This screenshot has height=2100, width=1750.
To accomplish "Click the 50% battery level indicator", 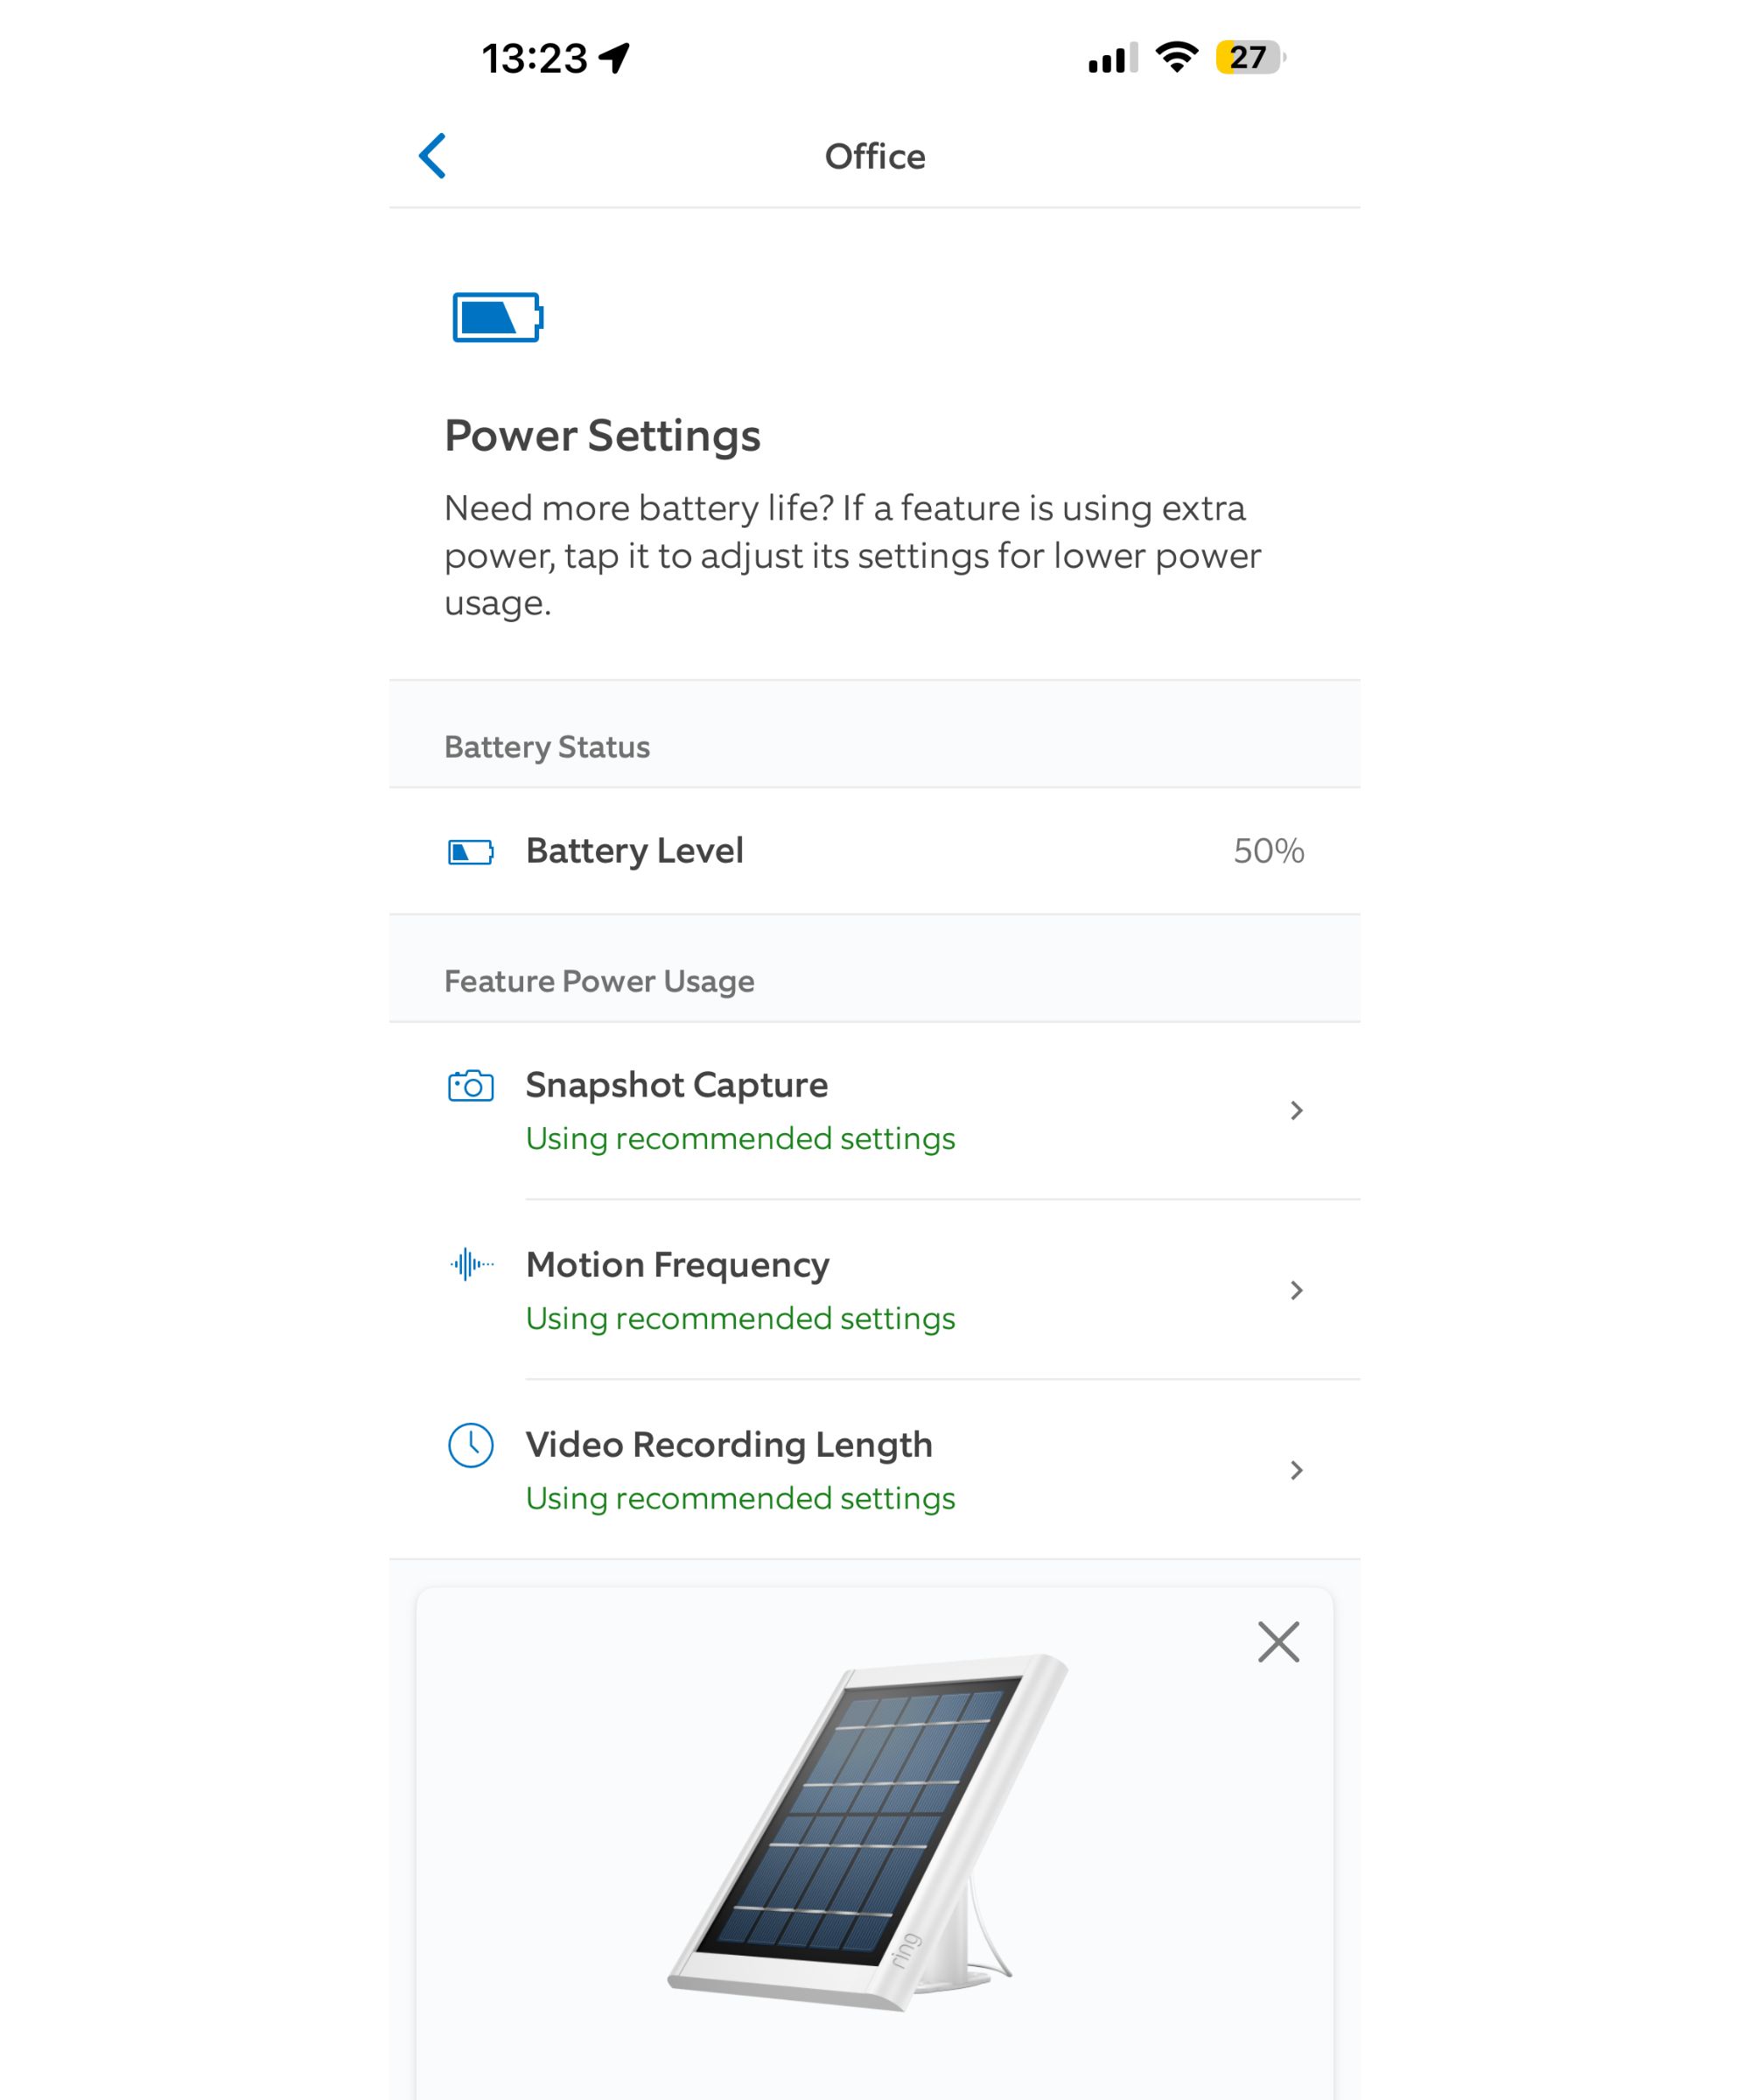I will click(x=1268, y=852).
